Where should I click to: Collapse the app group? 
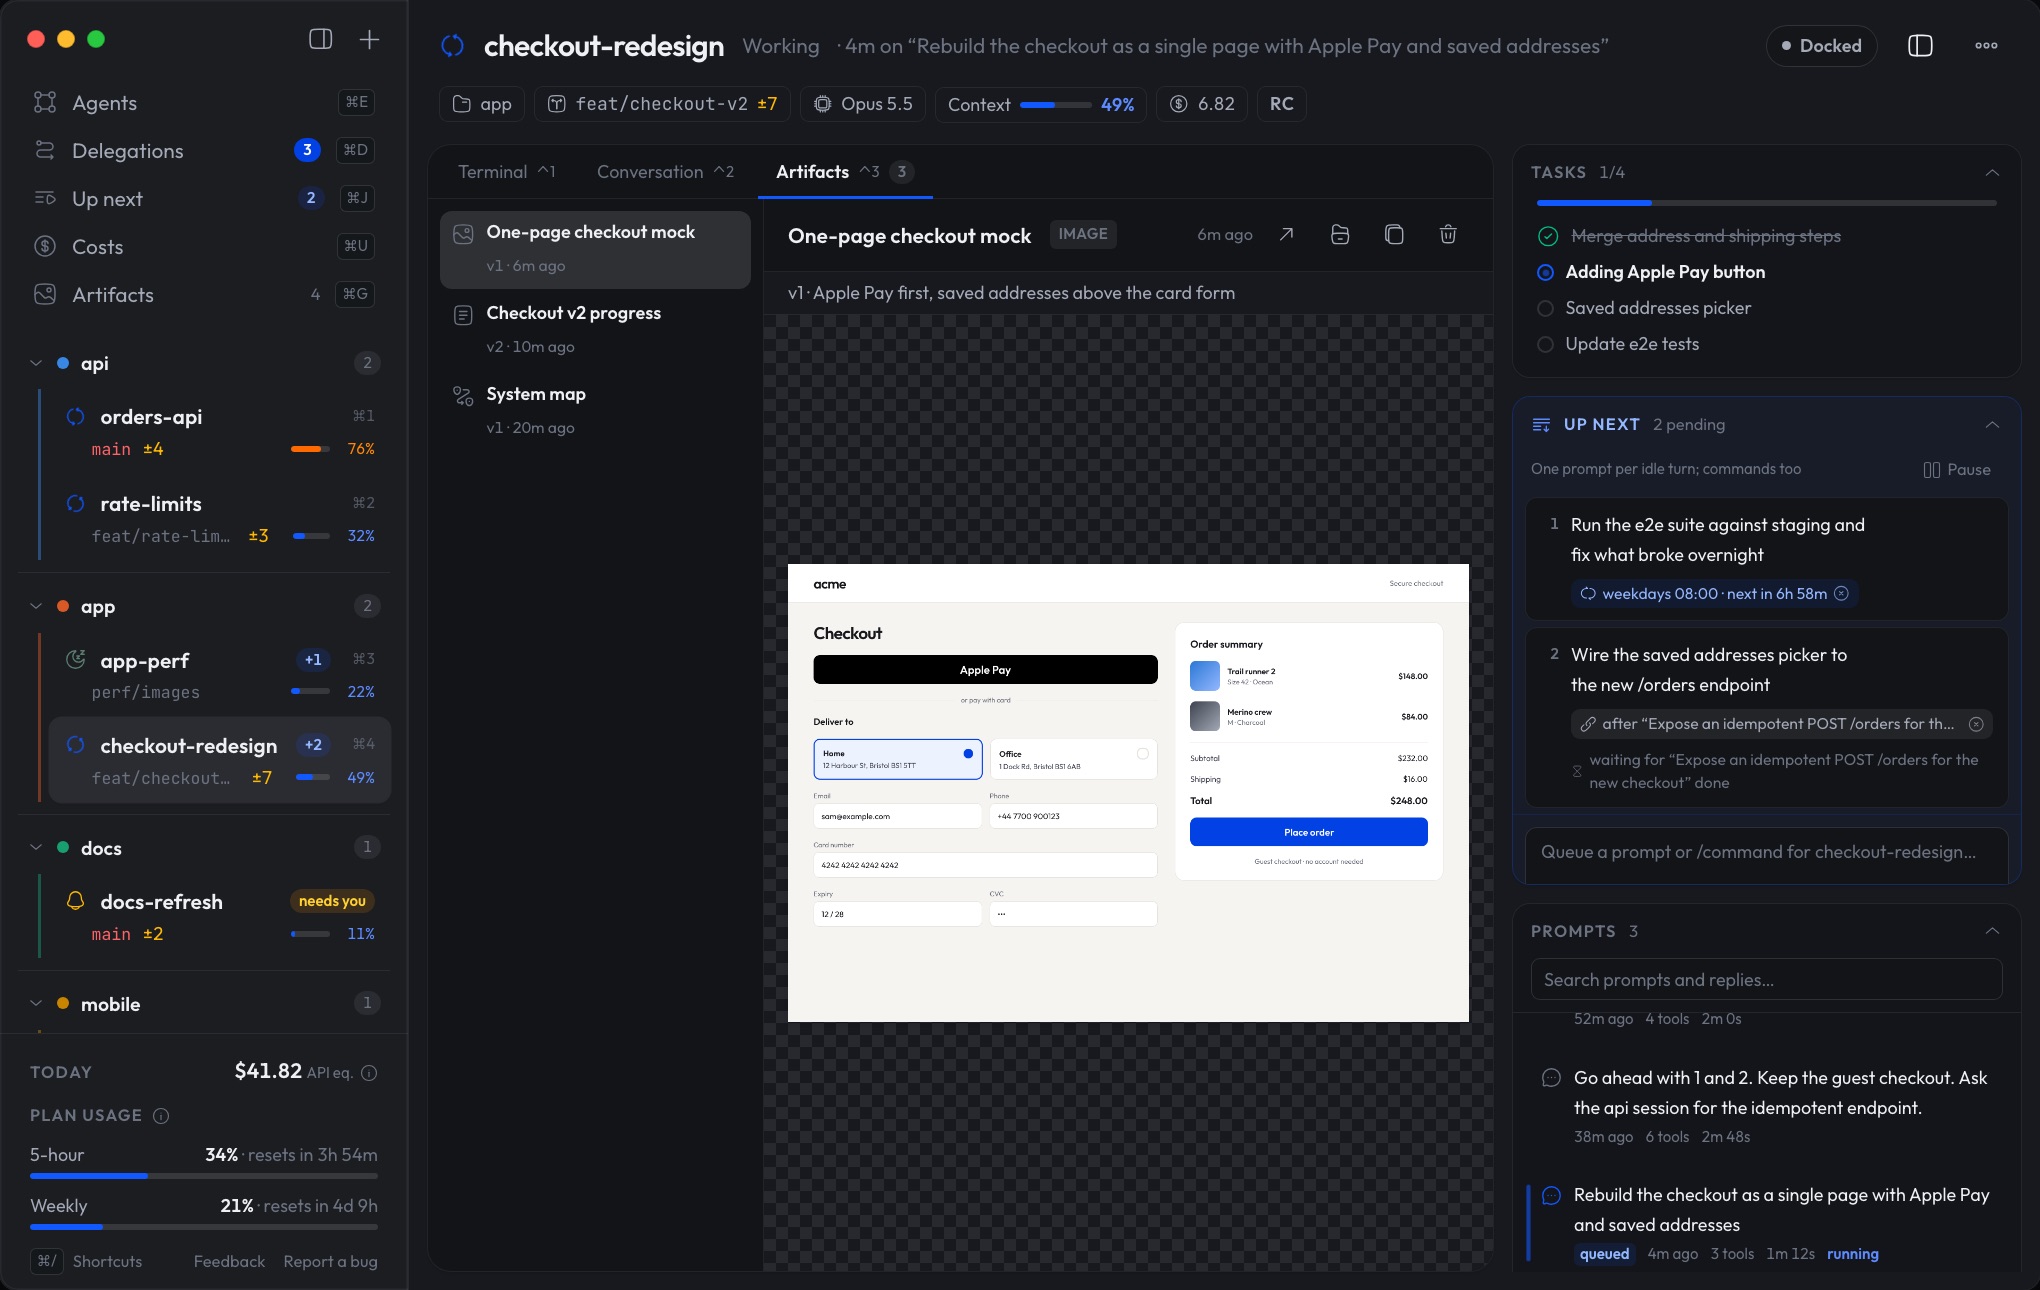click(36, 606)
